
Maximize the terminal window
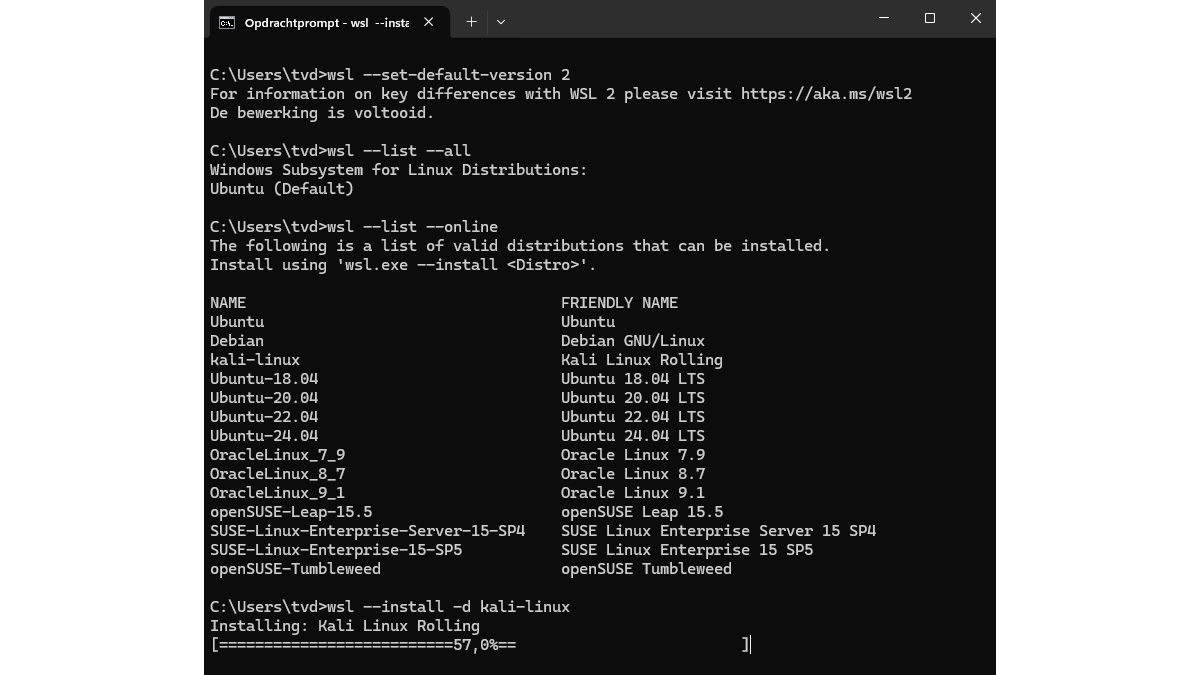(930, 18)
